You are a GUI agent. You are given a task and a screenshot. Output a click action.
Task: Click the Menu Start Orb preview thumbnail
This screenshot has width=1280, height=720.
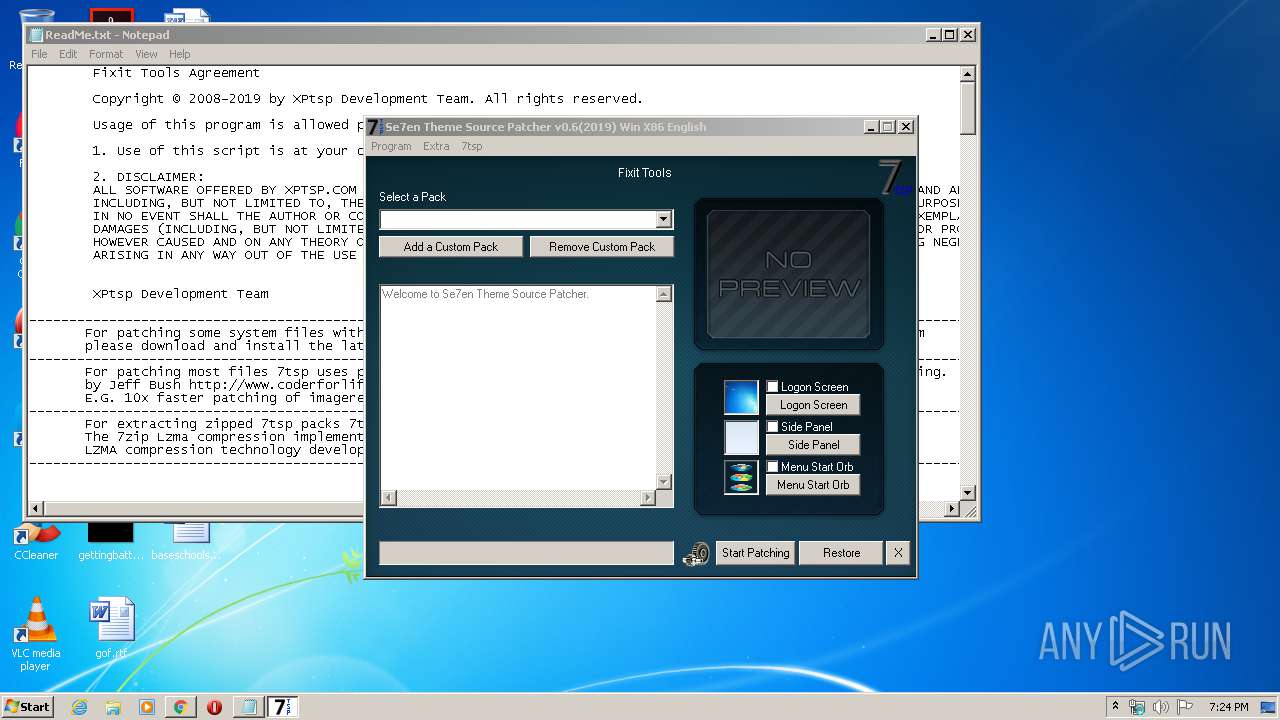tap(741, 477)
